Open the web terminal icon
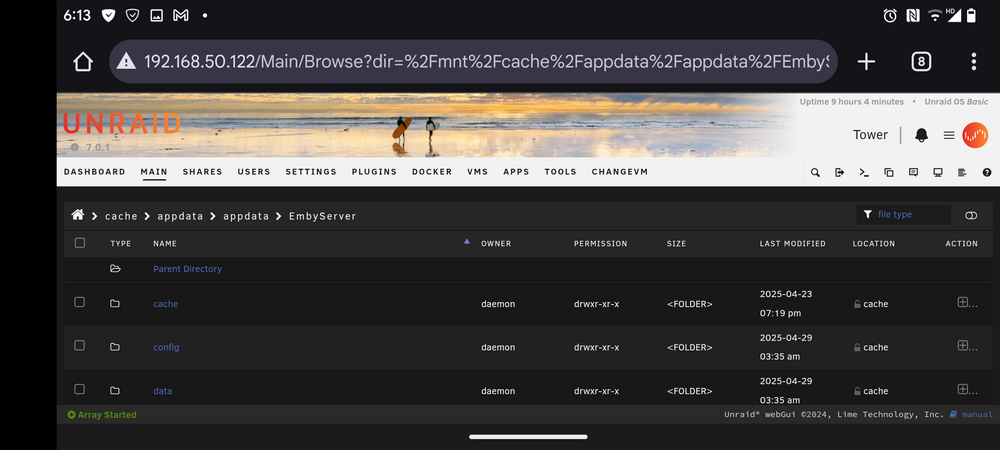This screenshot has height=450, width=1000. (864, 172)
